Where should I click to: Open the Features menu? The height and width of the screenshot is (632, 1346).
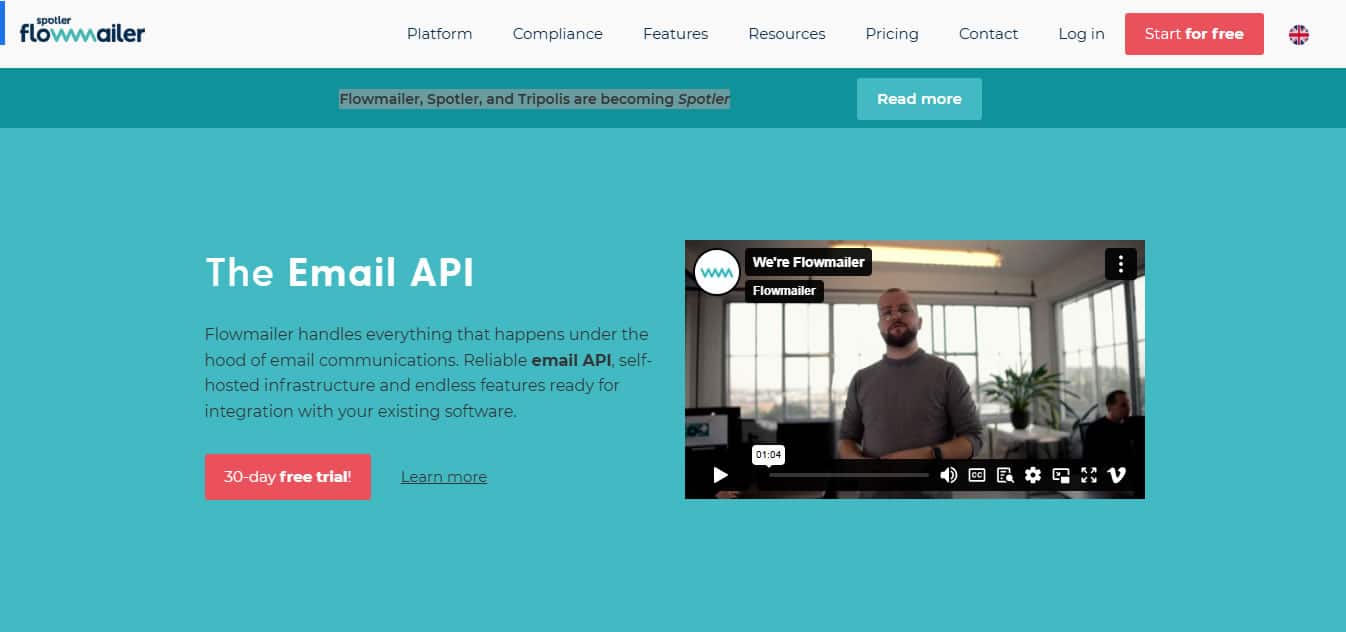[x=675, y=34]
